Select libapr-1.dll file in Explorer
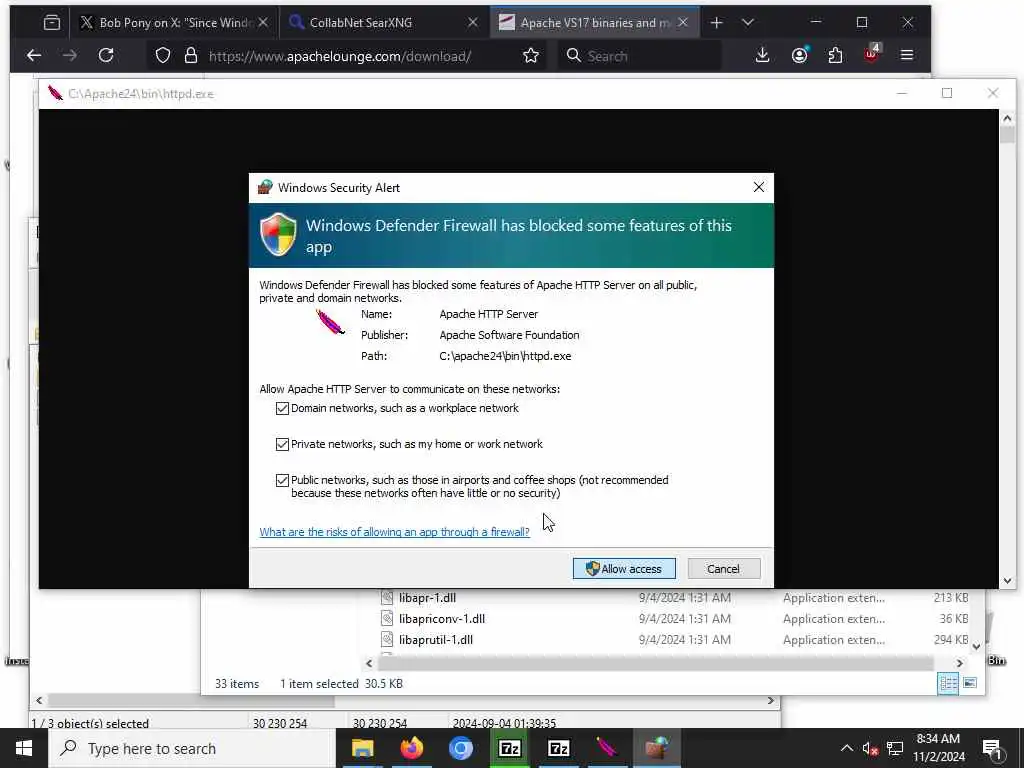 tap(427, 598)
